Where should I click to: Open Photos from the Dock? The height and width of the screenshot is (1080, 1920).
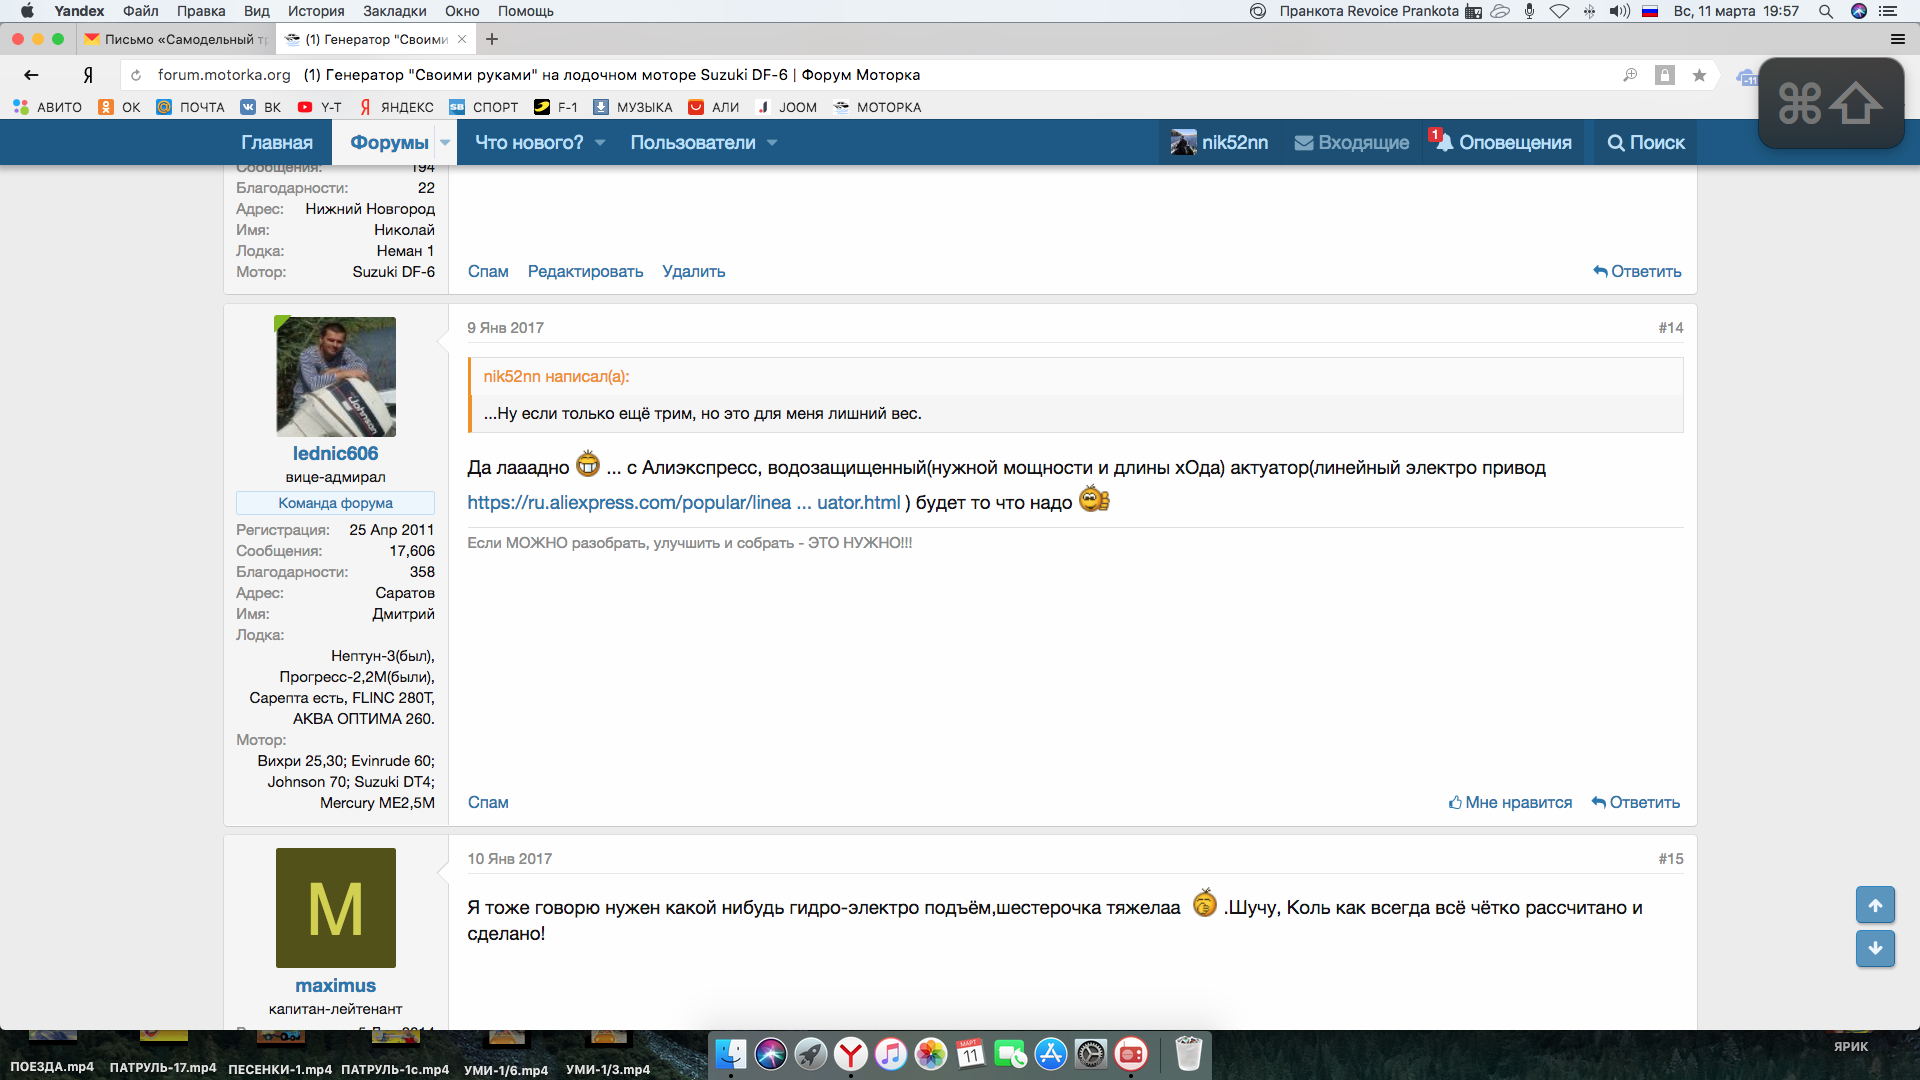(931, 1053)
